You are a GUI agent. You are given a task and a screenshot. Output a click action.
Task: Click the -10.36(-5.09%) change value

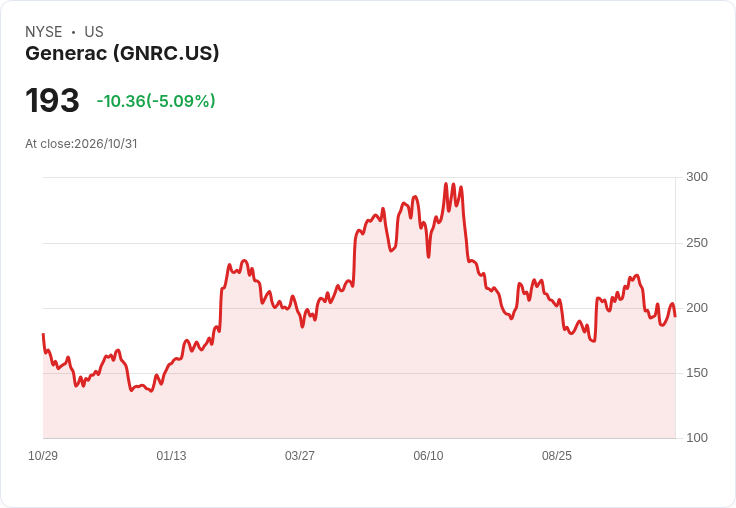(156, 101)
